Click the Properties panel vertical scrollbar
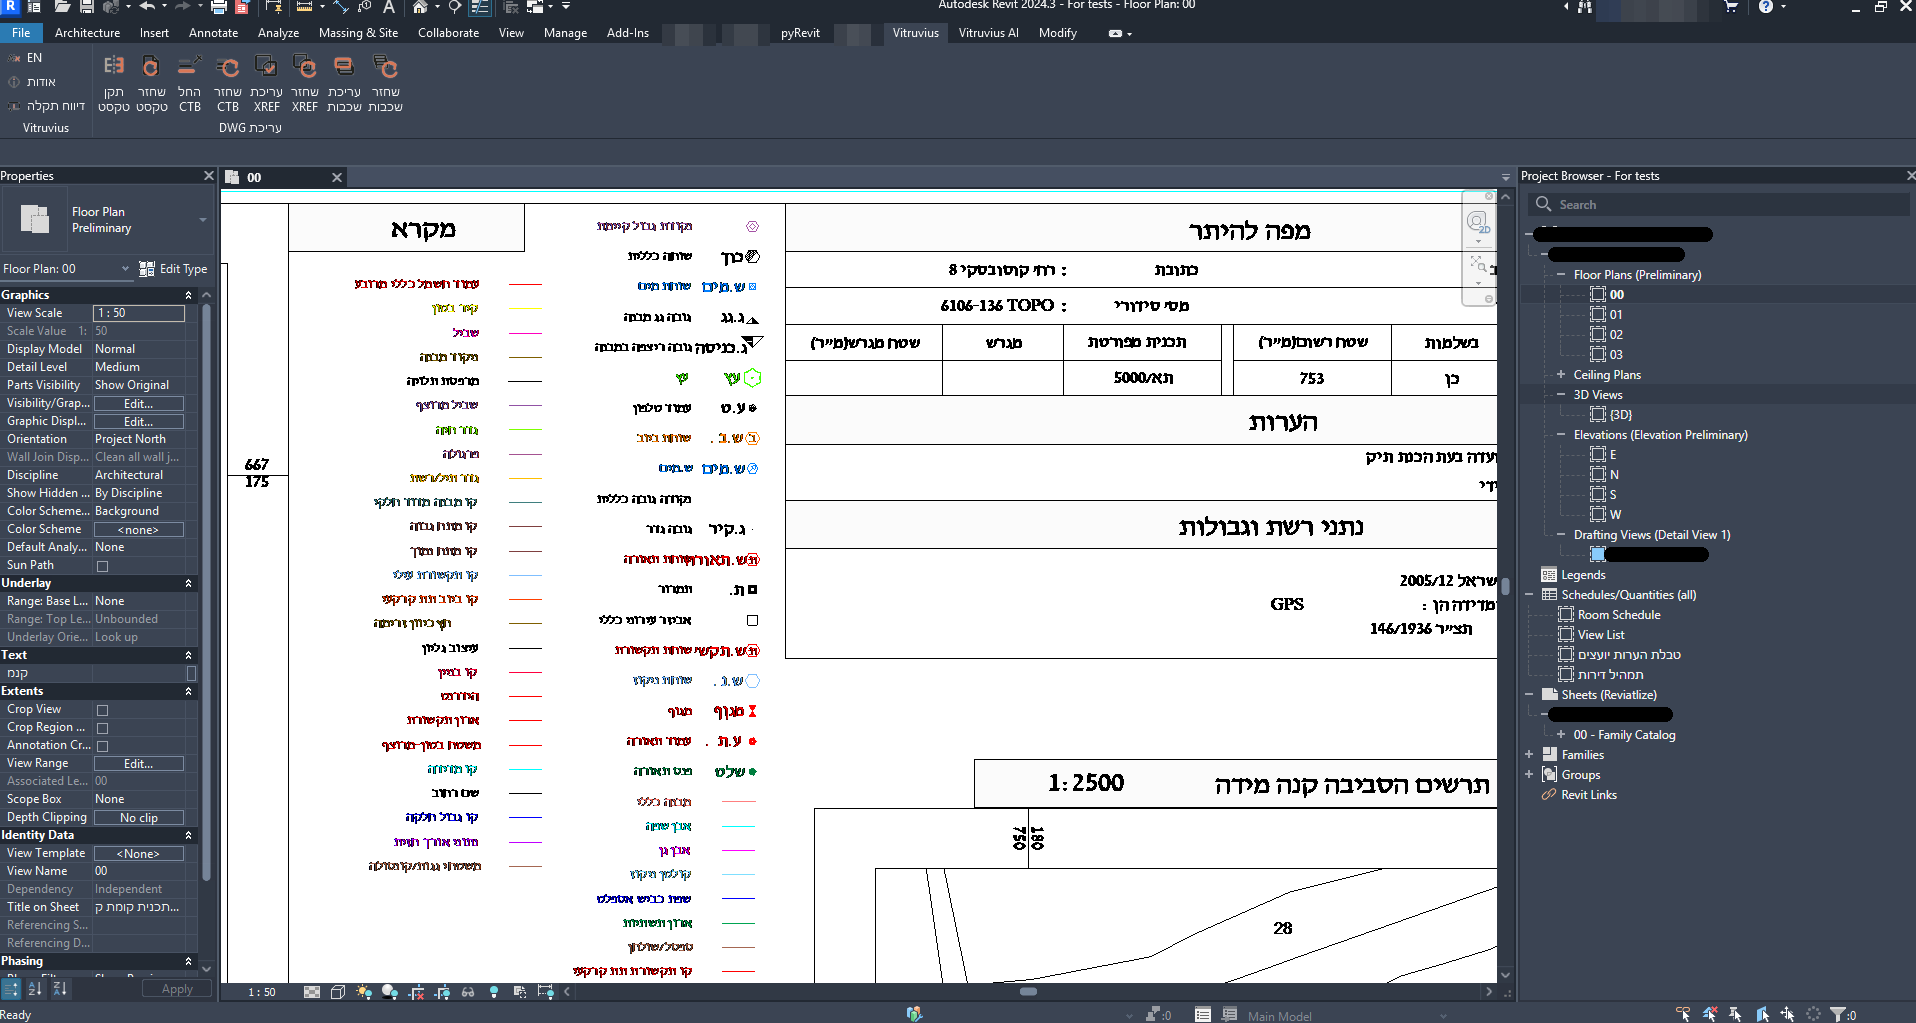The width and height of the screenshot is (1916, 1023). coord(206,590)
